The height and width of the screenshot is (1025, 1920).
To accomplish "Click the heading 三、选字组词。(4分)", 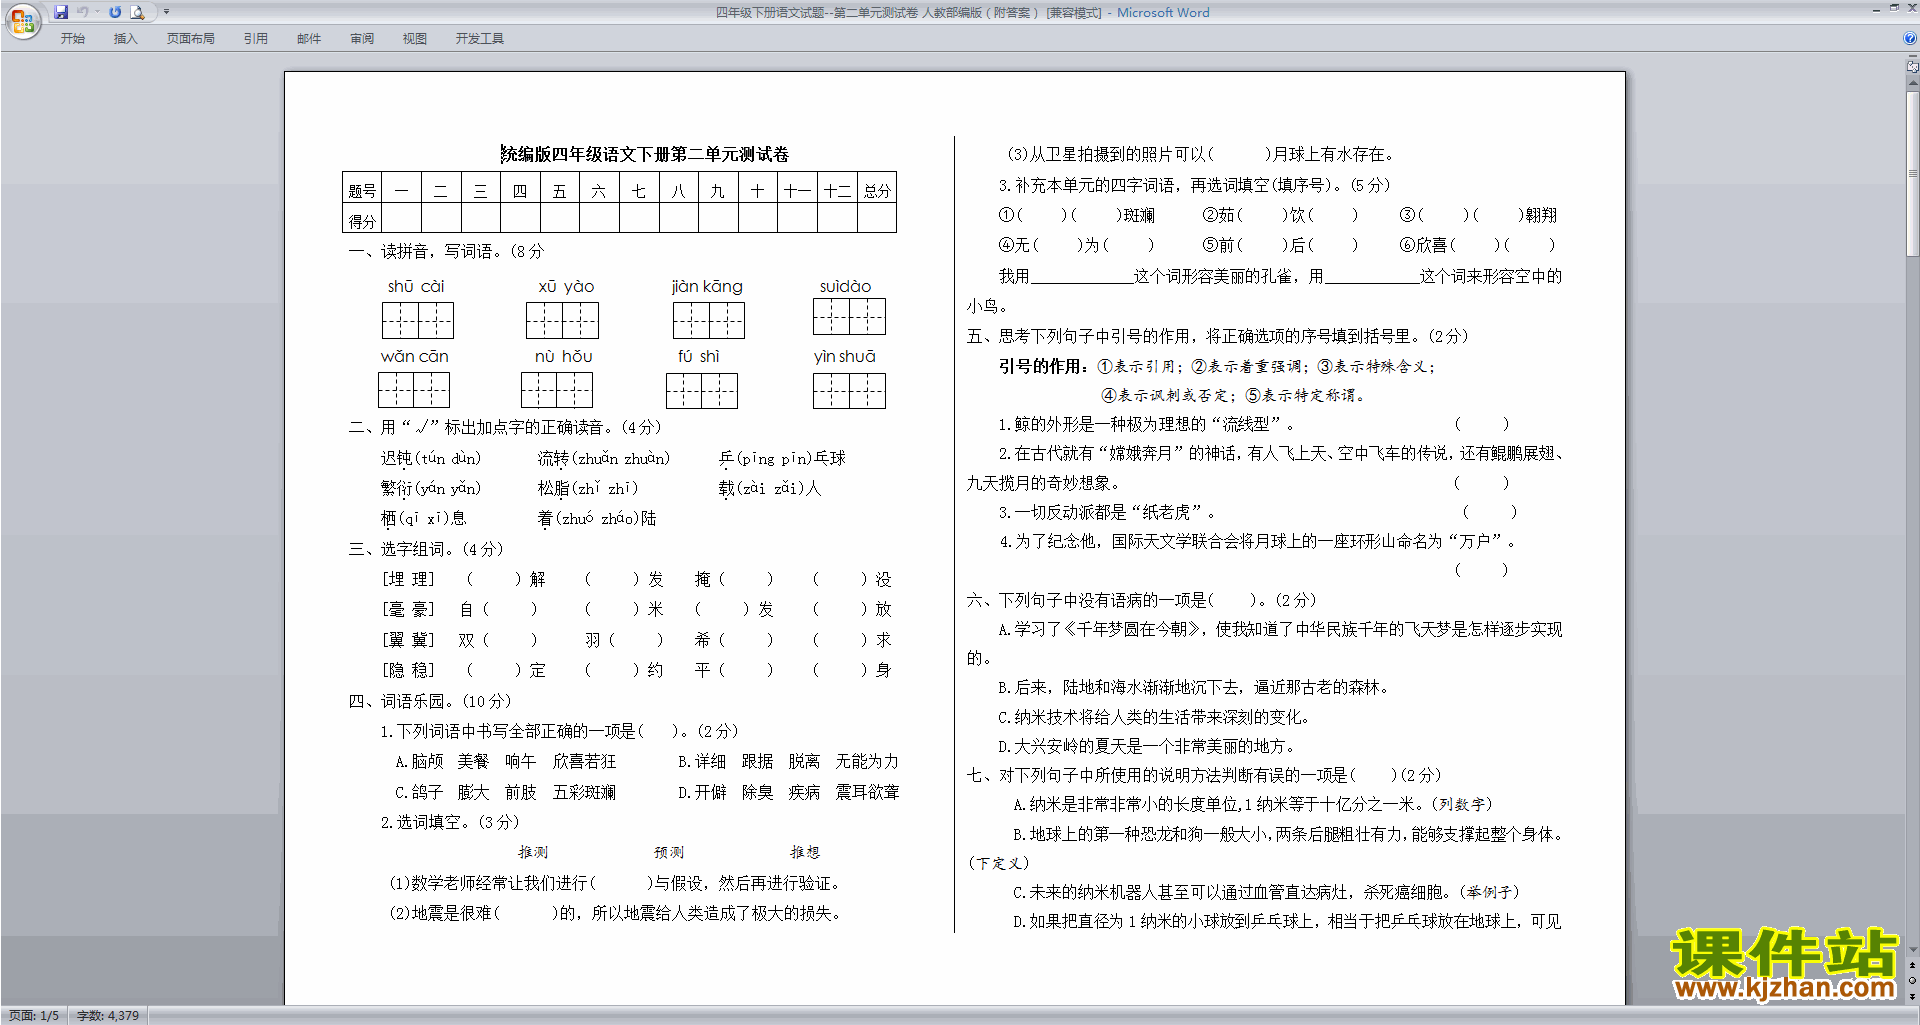I will (426, 549).
